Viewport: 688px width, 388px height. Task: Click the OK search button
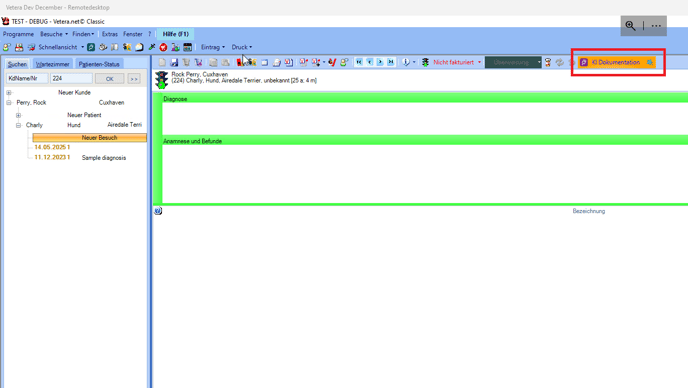point(109,79)
